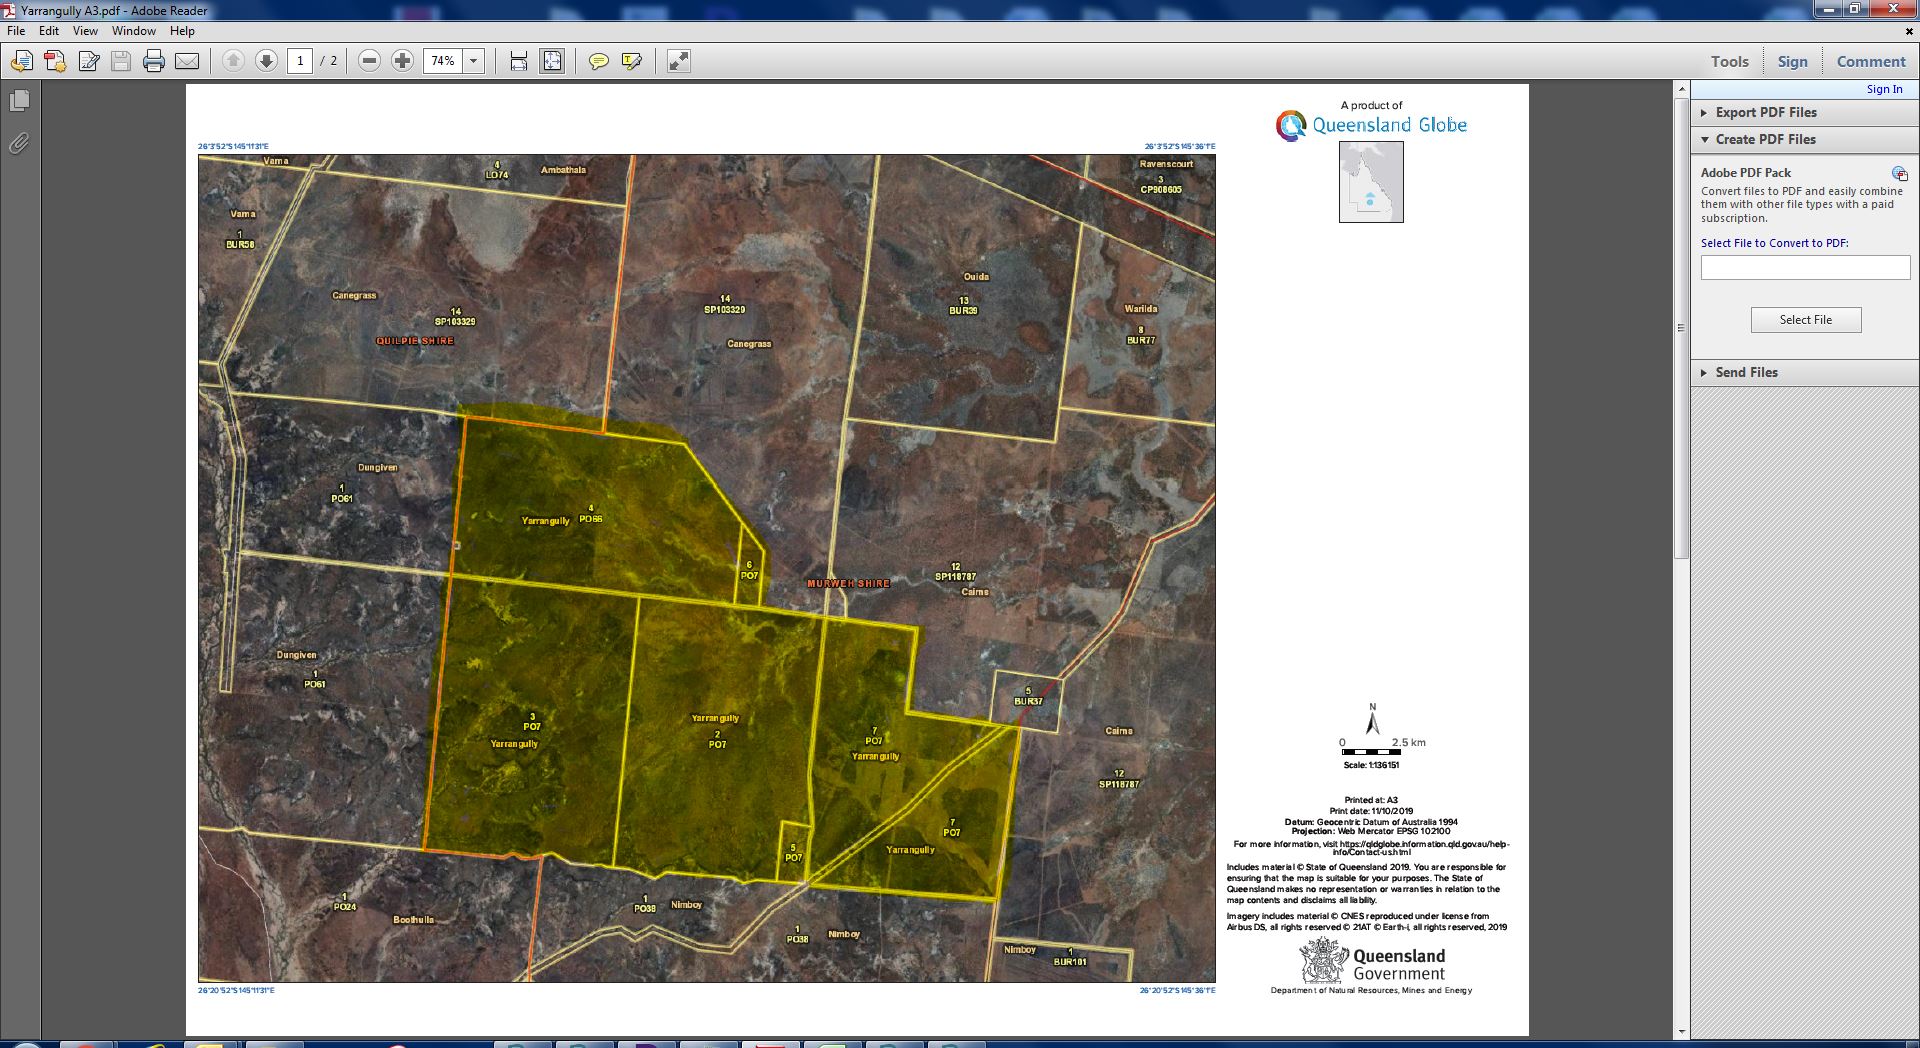This screenshot has height=1048, width=1920.
Task: Open the zoom percentage dropdown
Action: coord(474,61)
